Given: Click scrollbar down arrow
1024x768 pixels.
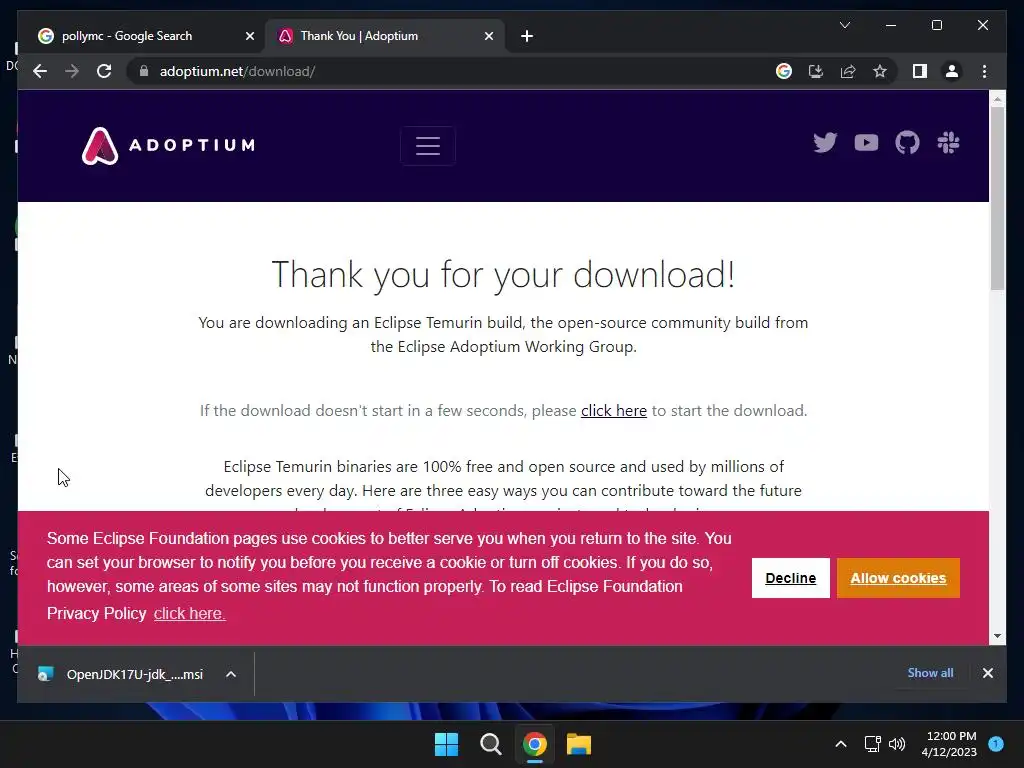Looking at the screenshot, I should (x=997, y=635).
